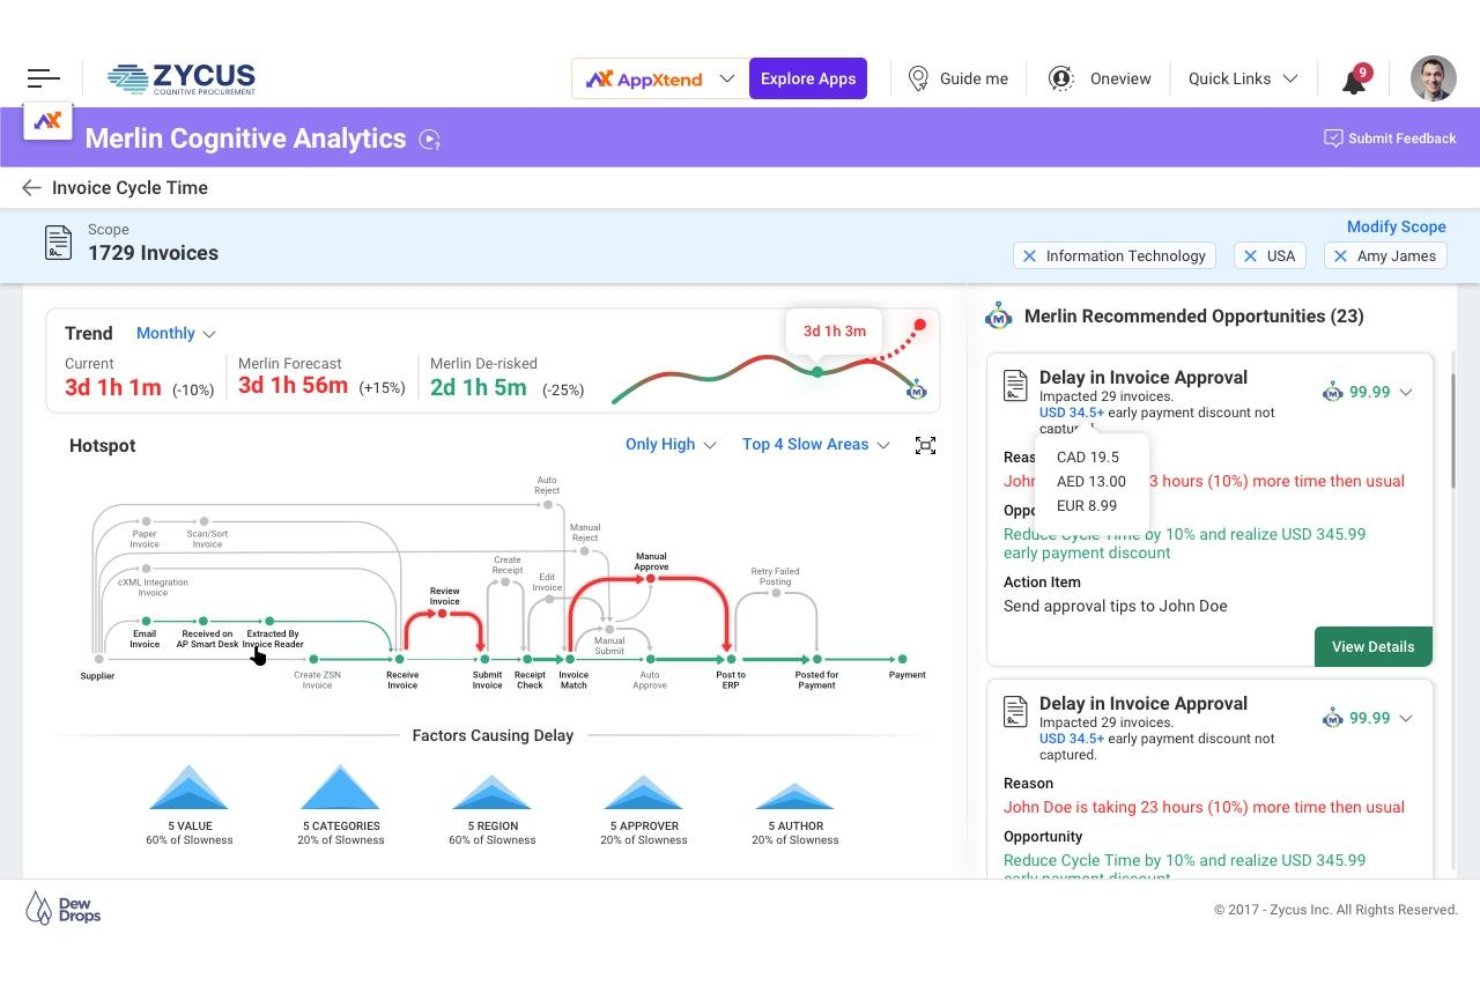The image size is (1480, 987).
Task: Open Oneview
Action: point(1100,79)
